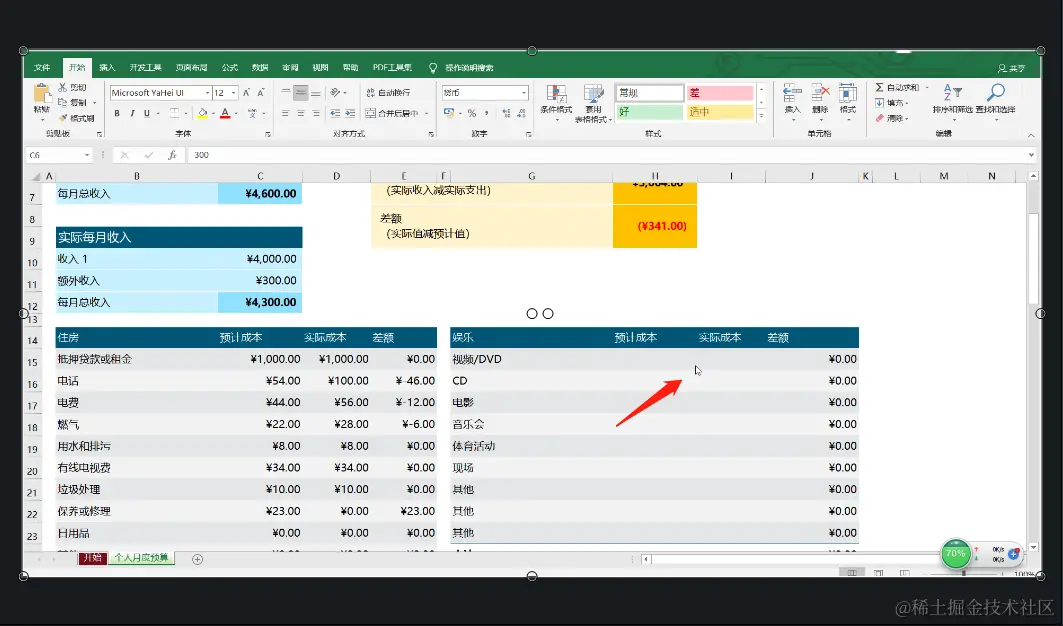Click the text orientation icon
The width and height of the screenshot is (1063, 626).
coord(335,92)
